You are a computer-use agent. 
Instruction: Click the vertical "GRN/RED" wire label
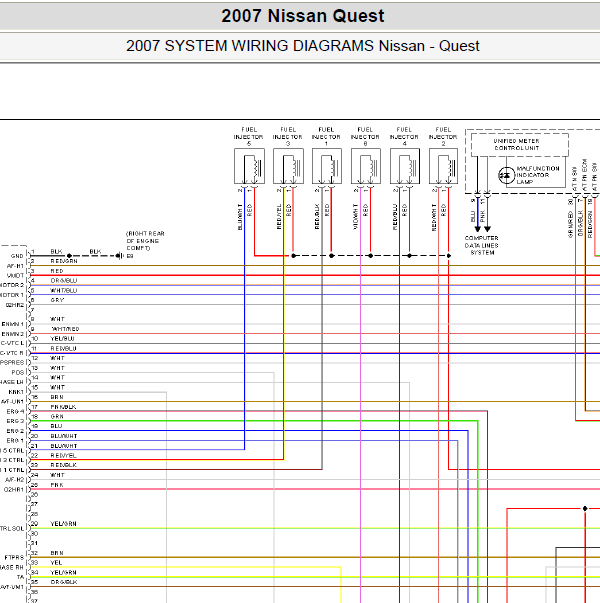coord(570,224)
